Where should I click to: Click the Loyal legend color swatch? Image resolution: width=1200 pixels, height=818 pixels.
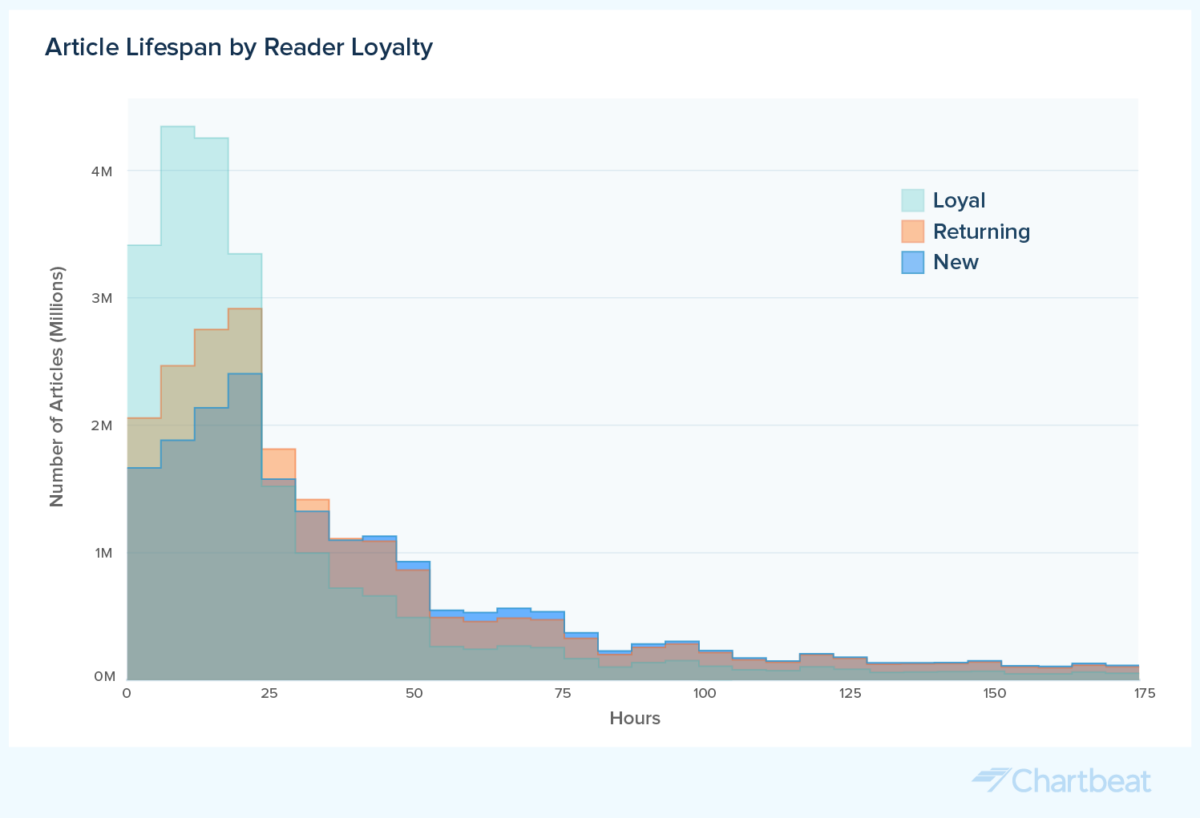pyautogui.click(x=912, y=200)
